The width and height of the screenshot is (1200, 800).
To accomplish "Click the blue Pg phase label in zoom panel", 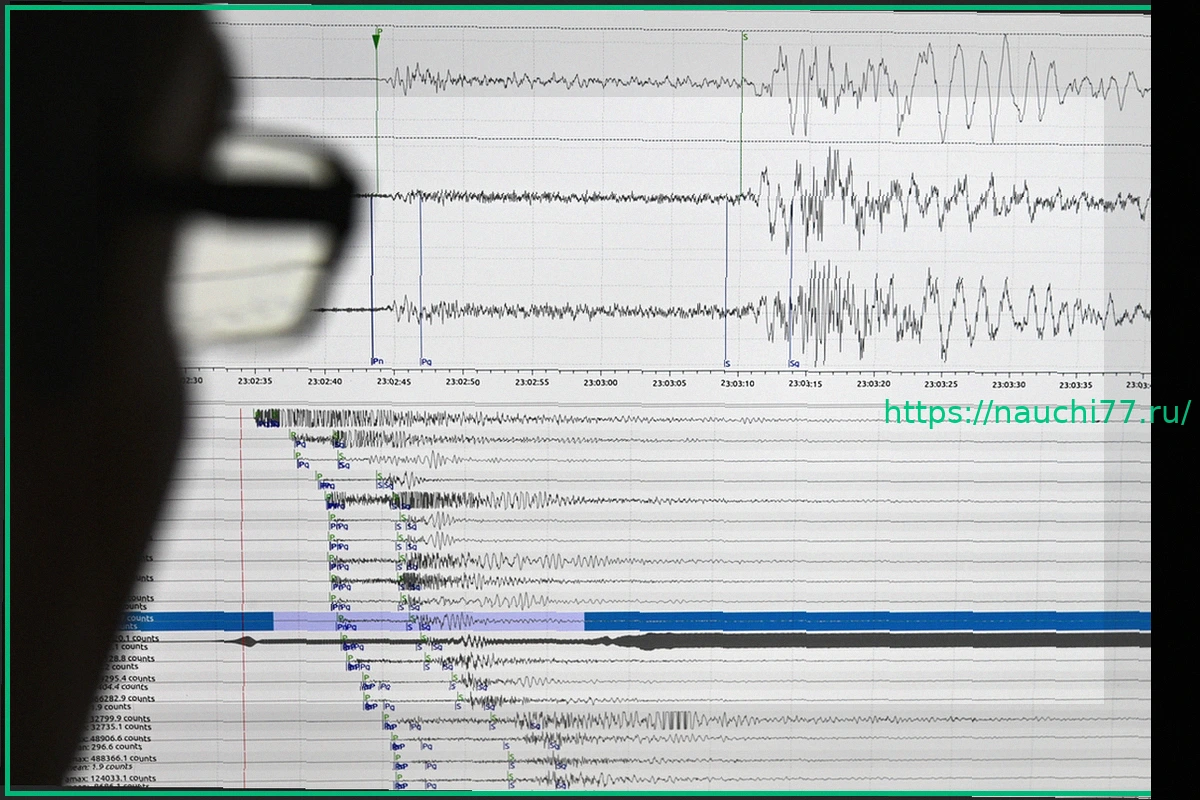I will (426, 361).
